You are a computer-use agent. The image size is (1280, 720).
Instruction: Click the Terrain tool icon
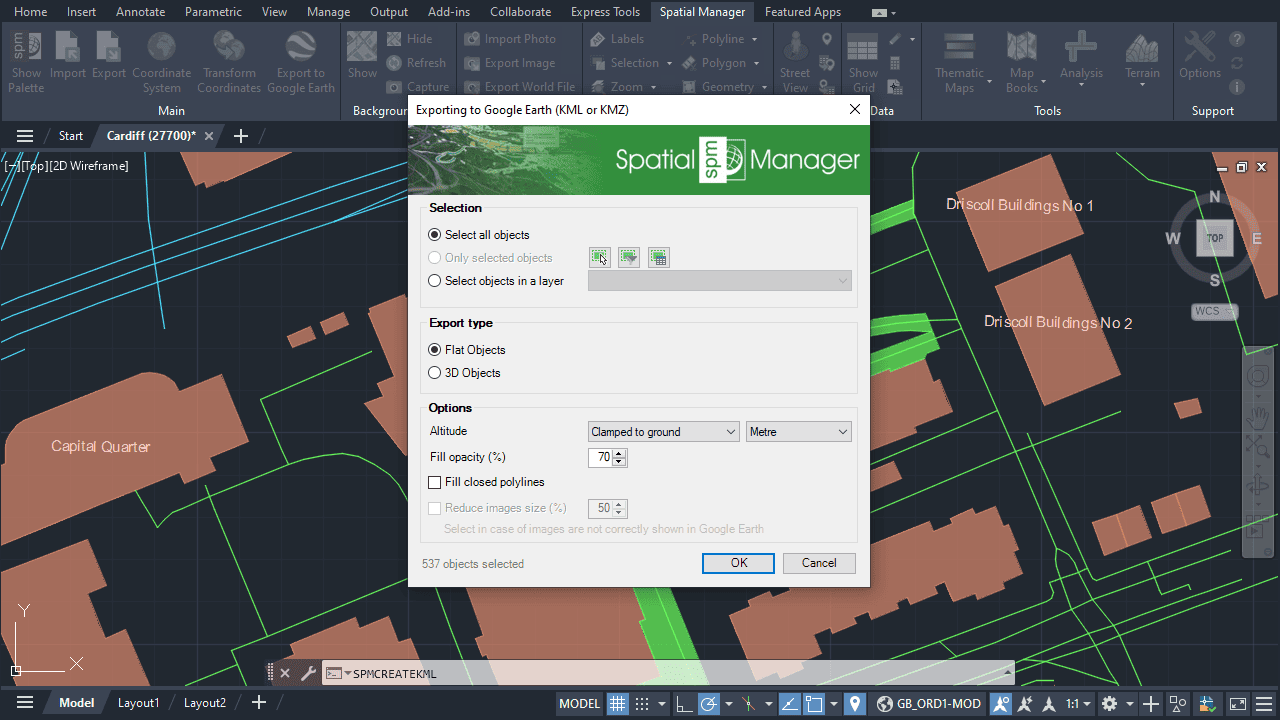pyautogui.click(x=1142, y=47)
